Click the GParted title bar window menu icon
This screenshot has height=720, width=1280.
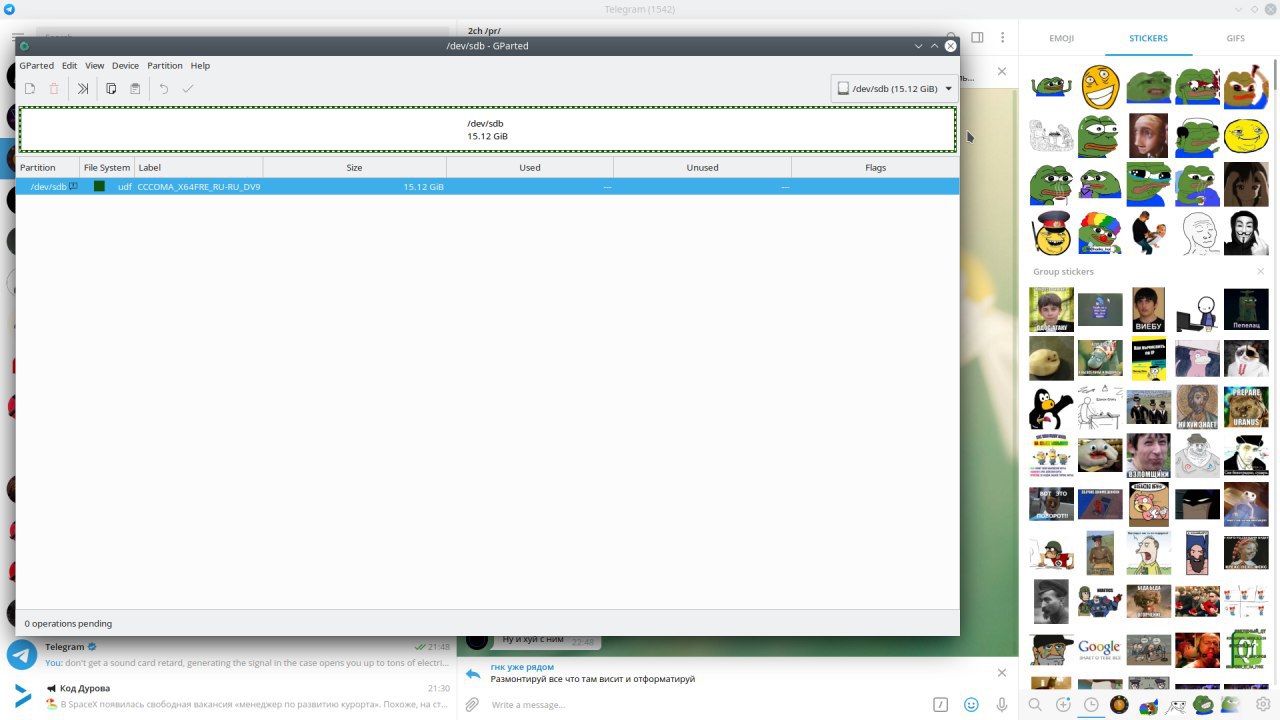coord(25,46)
